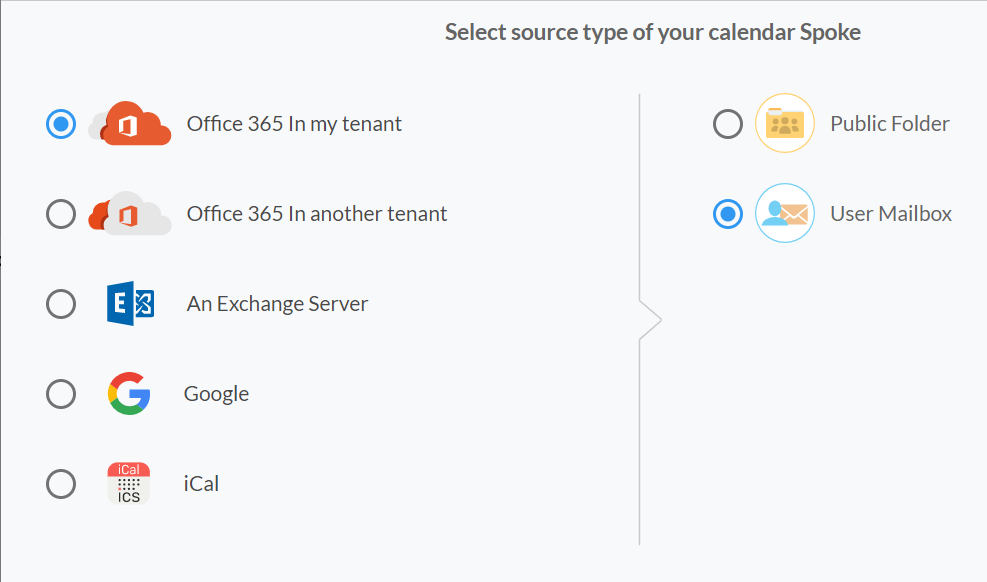
Task: Click the Office 365 in another tenant cloud icon
Action: coord(130,213)
